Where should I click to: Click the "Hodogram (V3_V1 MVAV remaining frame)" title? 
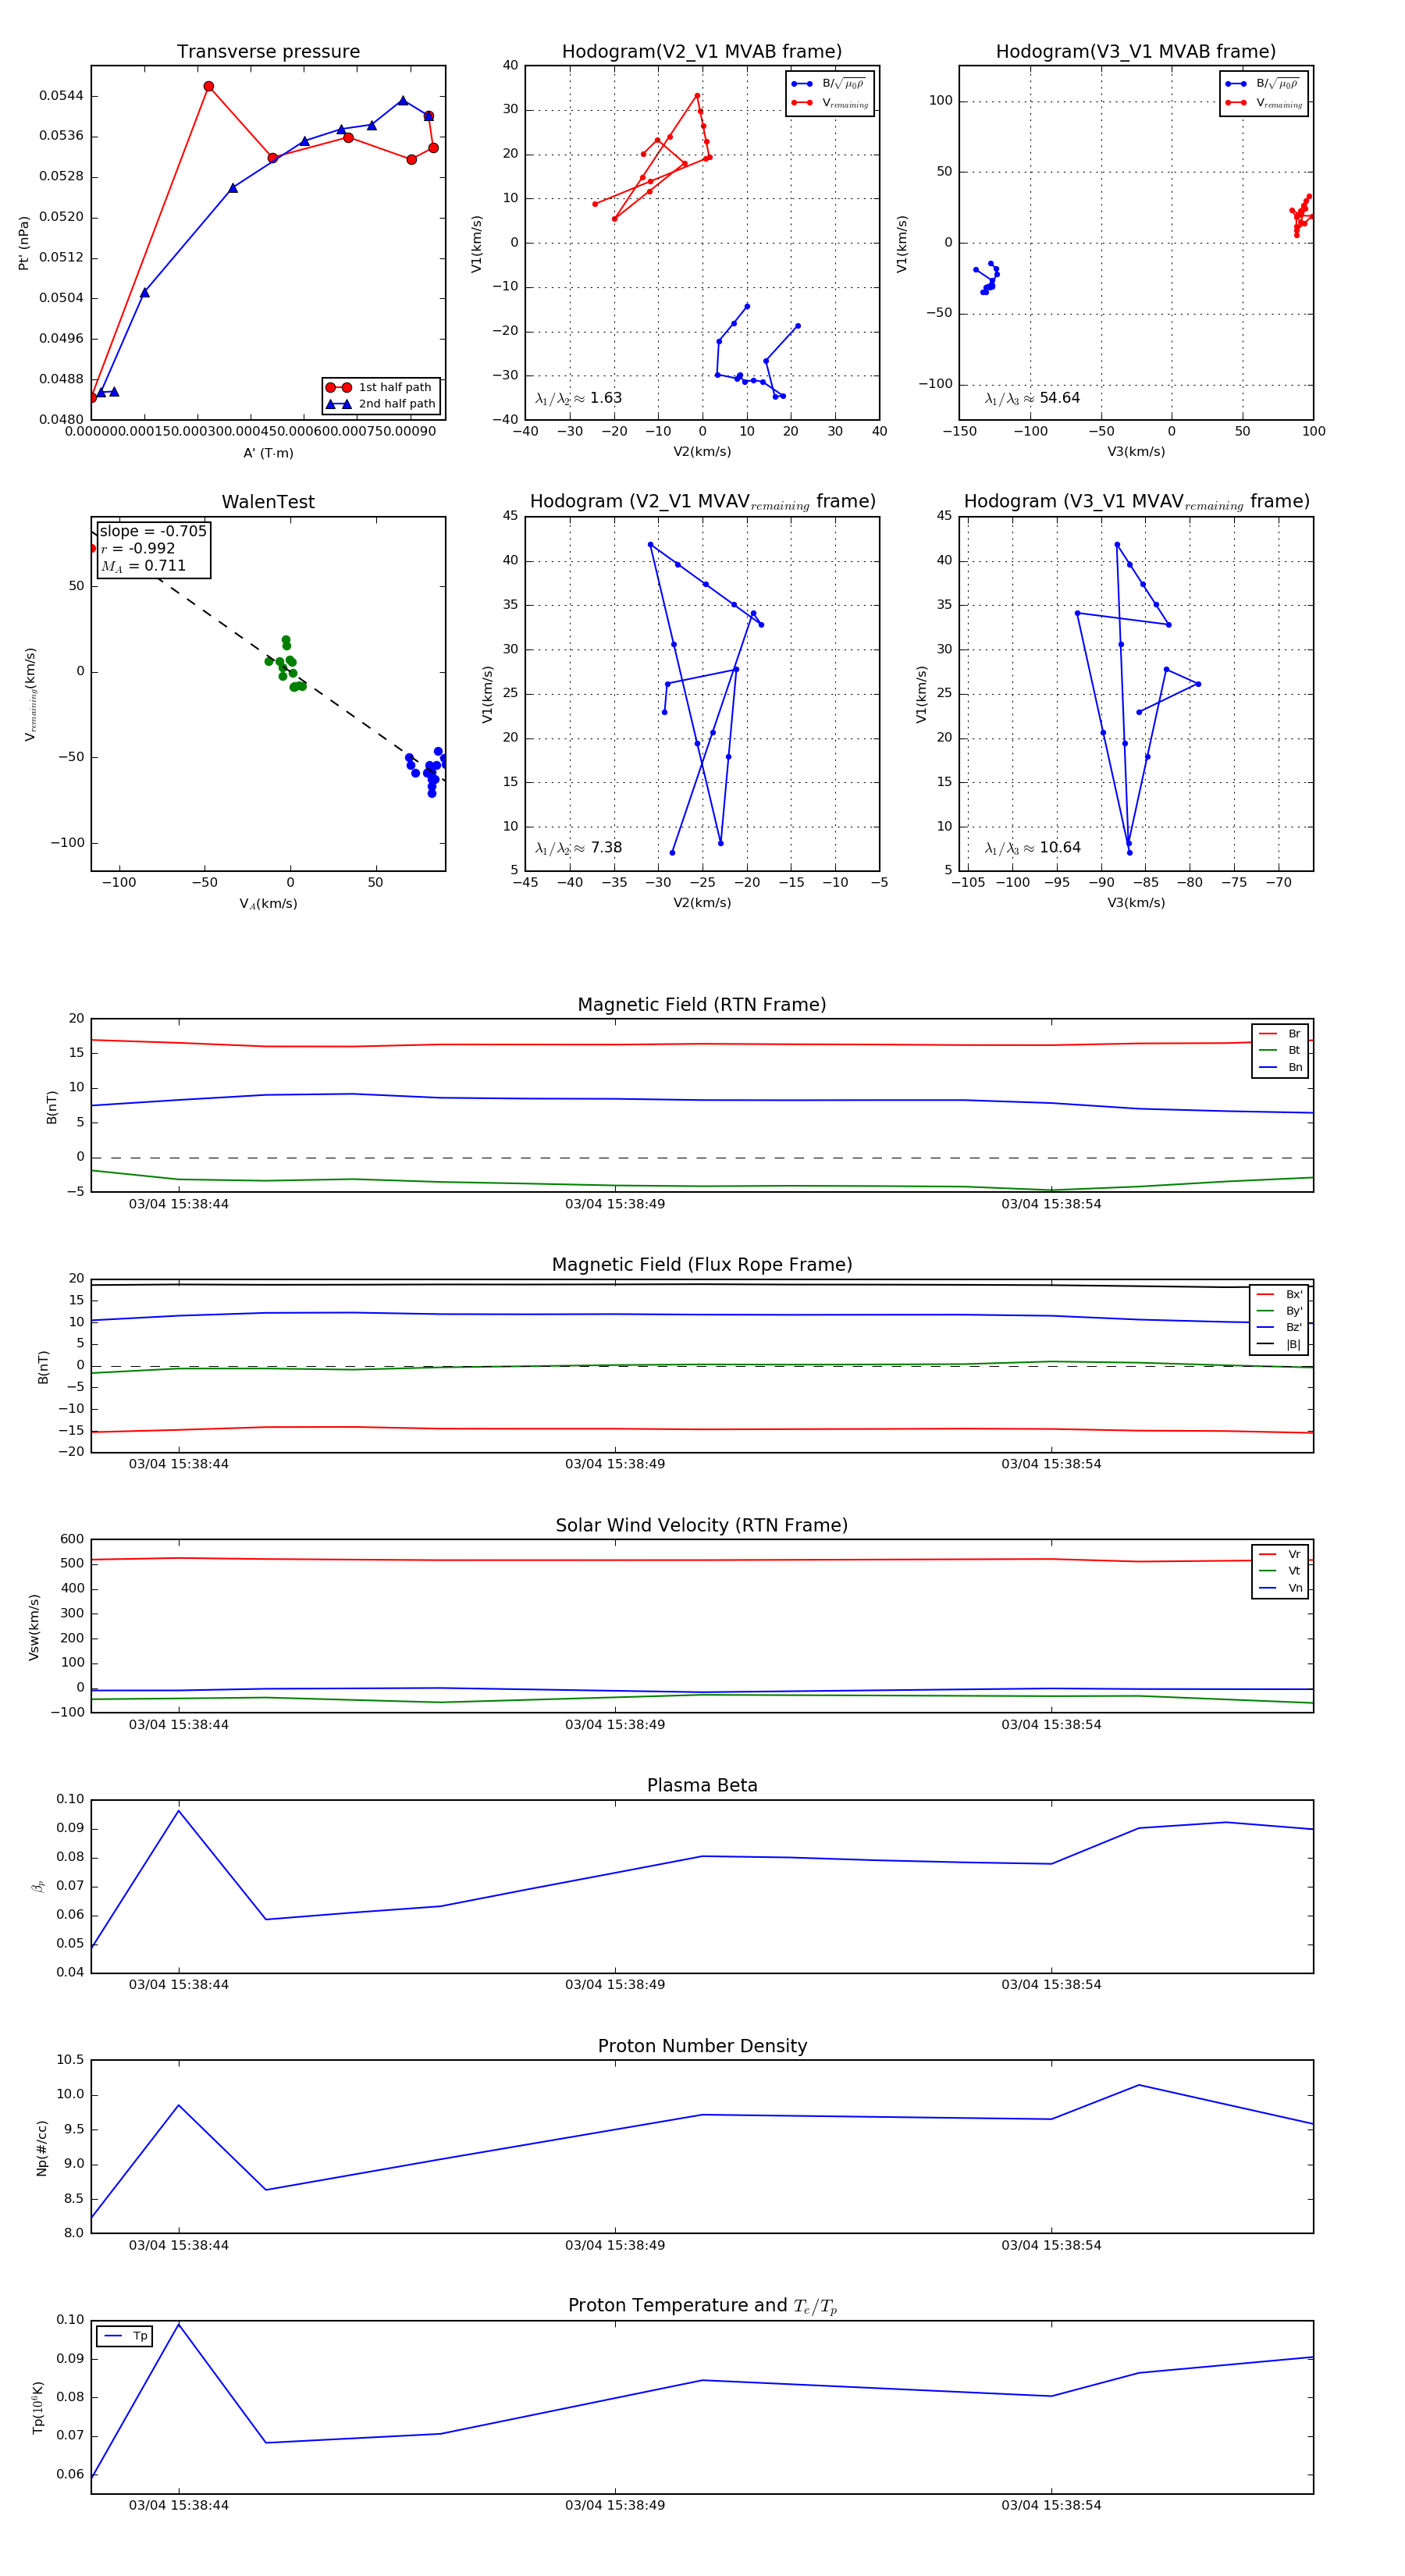click(1136, 502)
